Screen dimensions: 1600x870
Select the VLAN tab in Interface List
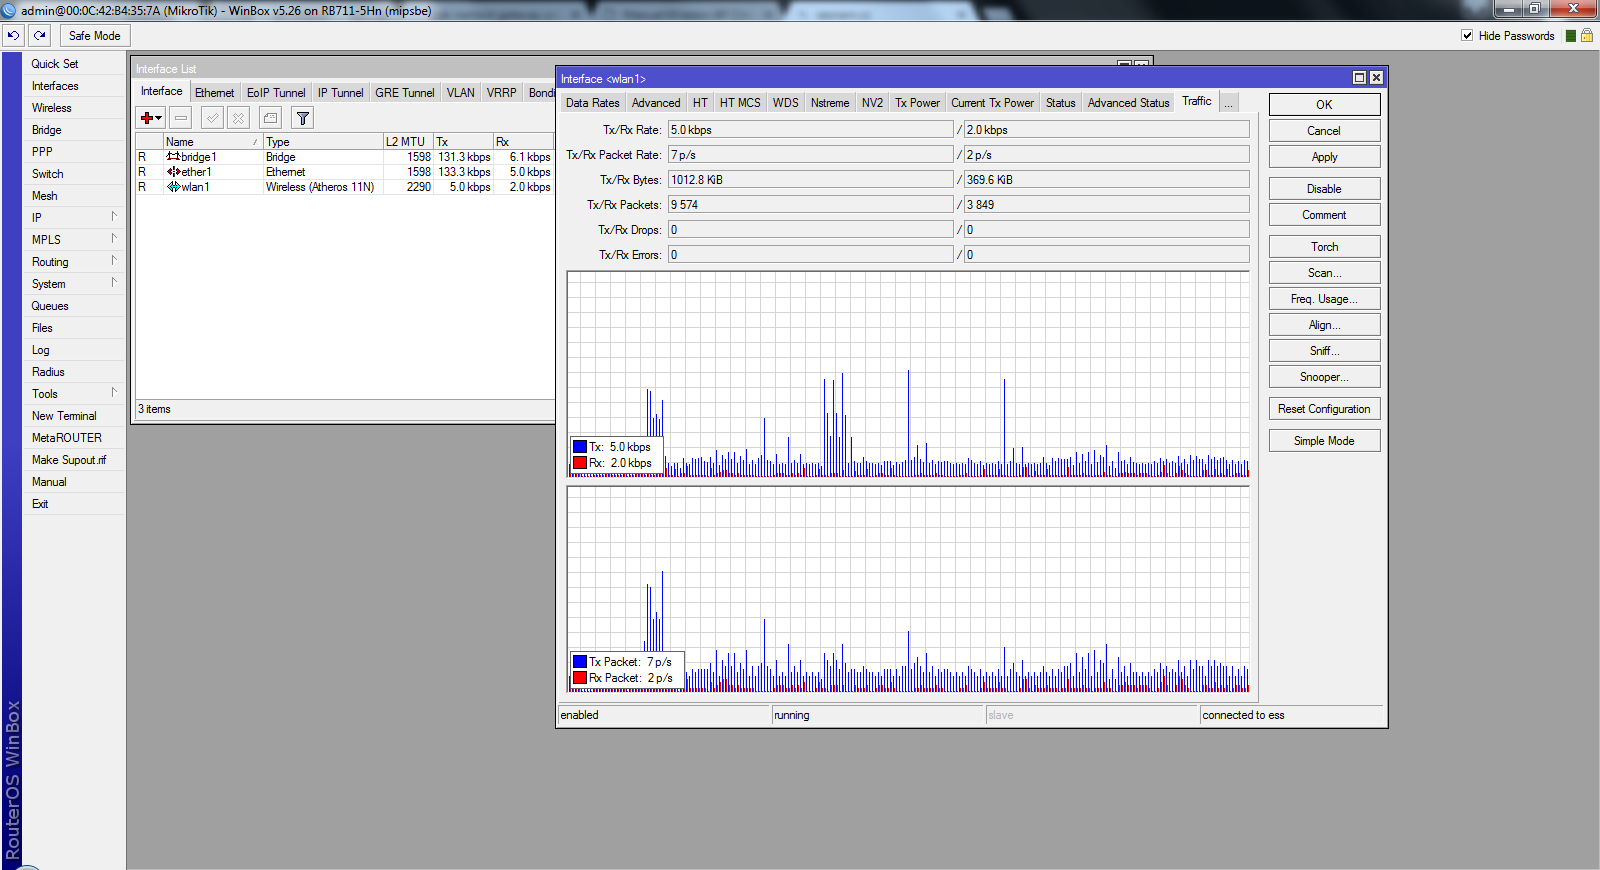(461, 93)
